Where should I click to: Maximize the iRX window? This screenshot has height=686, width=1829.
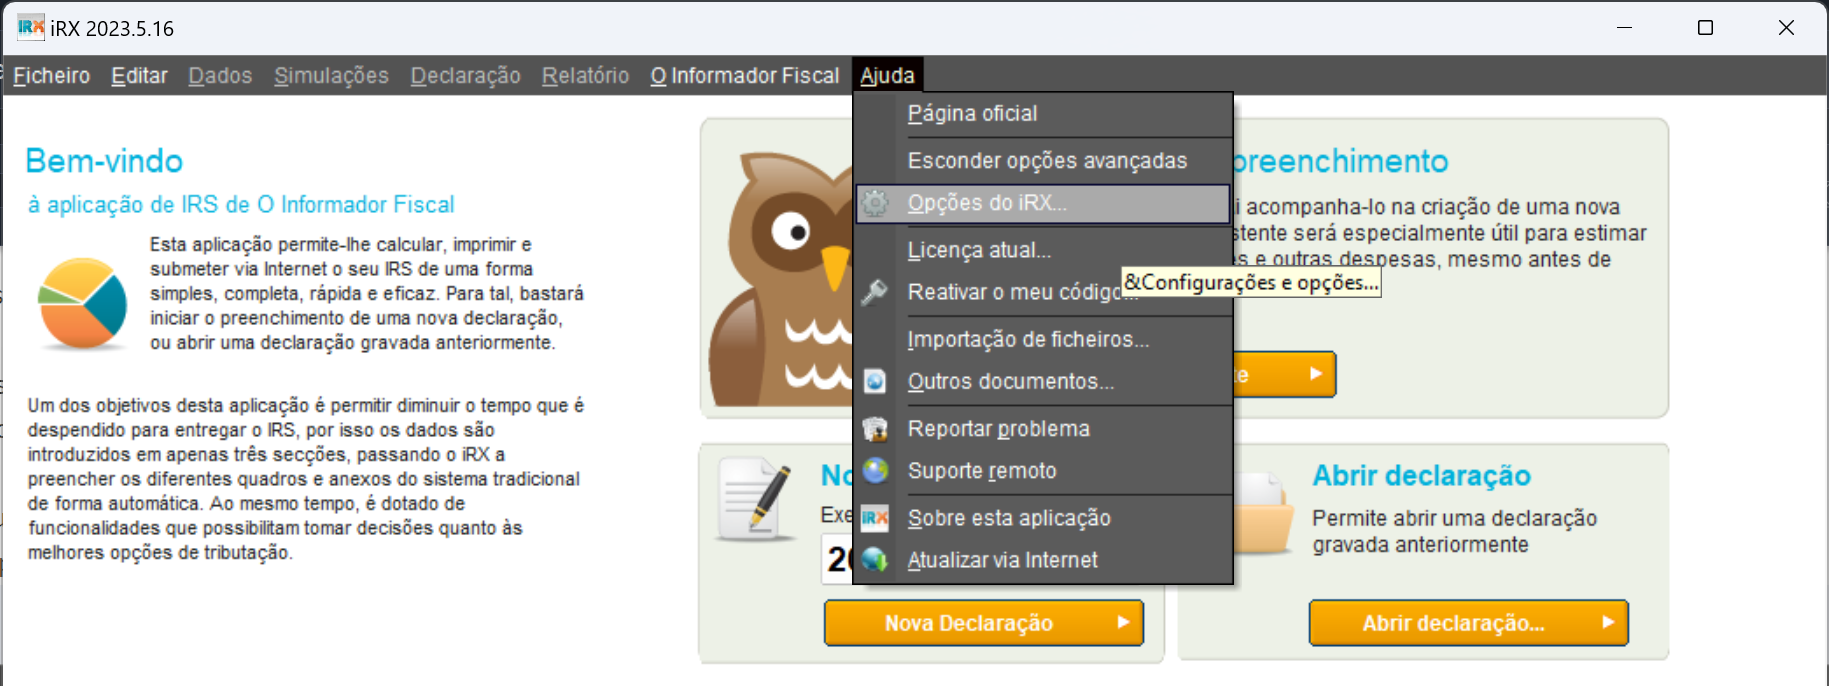(1705, 28)
